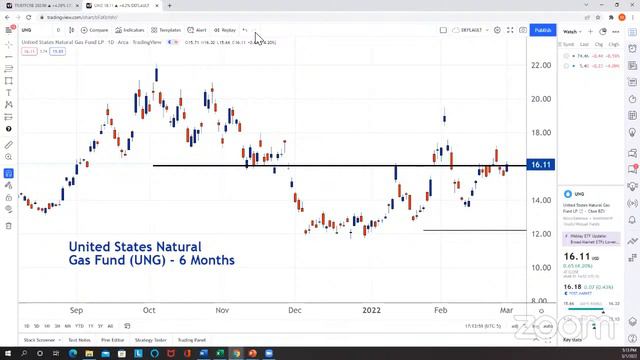640x360 pixels.
Task: Open the D timeframe interval selector
Action: point(58,30)
